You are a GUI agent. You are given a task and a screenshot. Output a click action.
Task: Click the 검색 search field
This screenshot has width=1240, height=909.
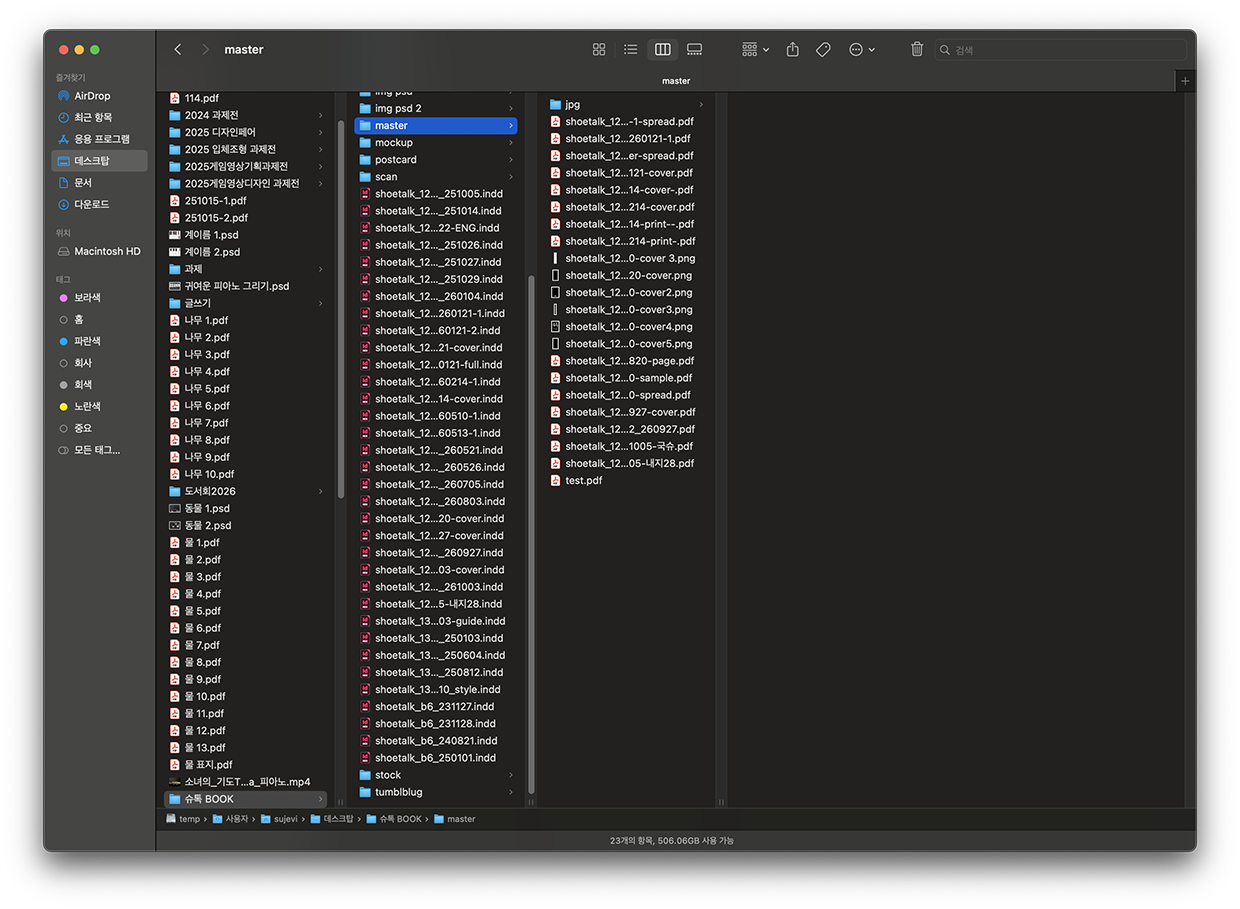[1061, 49]
